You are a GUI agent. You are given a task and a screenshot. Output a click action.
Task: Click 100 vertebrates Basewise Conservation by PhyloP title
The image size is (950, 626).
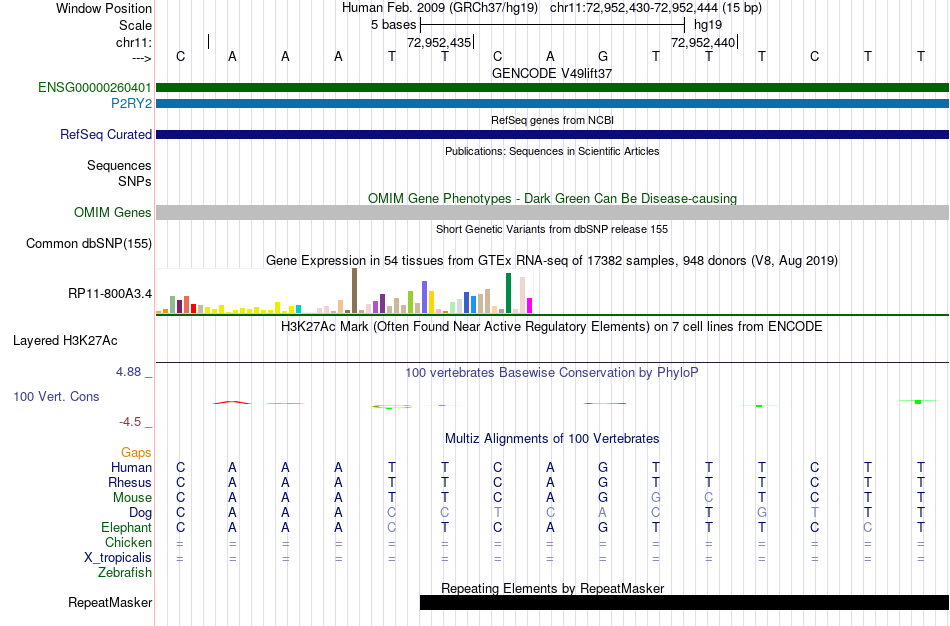point(552,373)
